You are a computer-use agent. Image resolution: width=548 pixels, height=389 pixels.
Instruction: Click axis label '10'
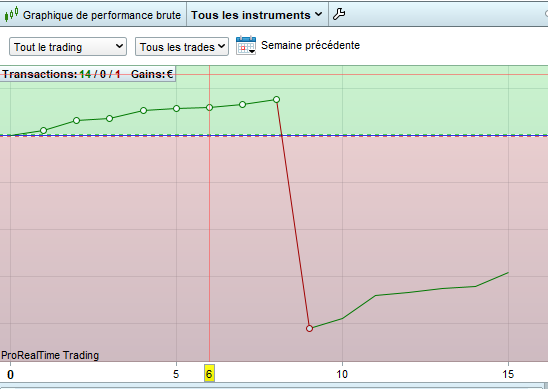point(342,374)
